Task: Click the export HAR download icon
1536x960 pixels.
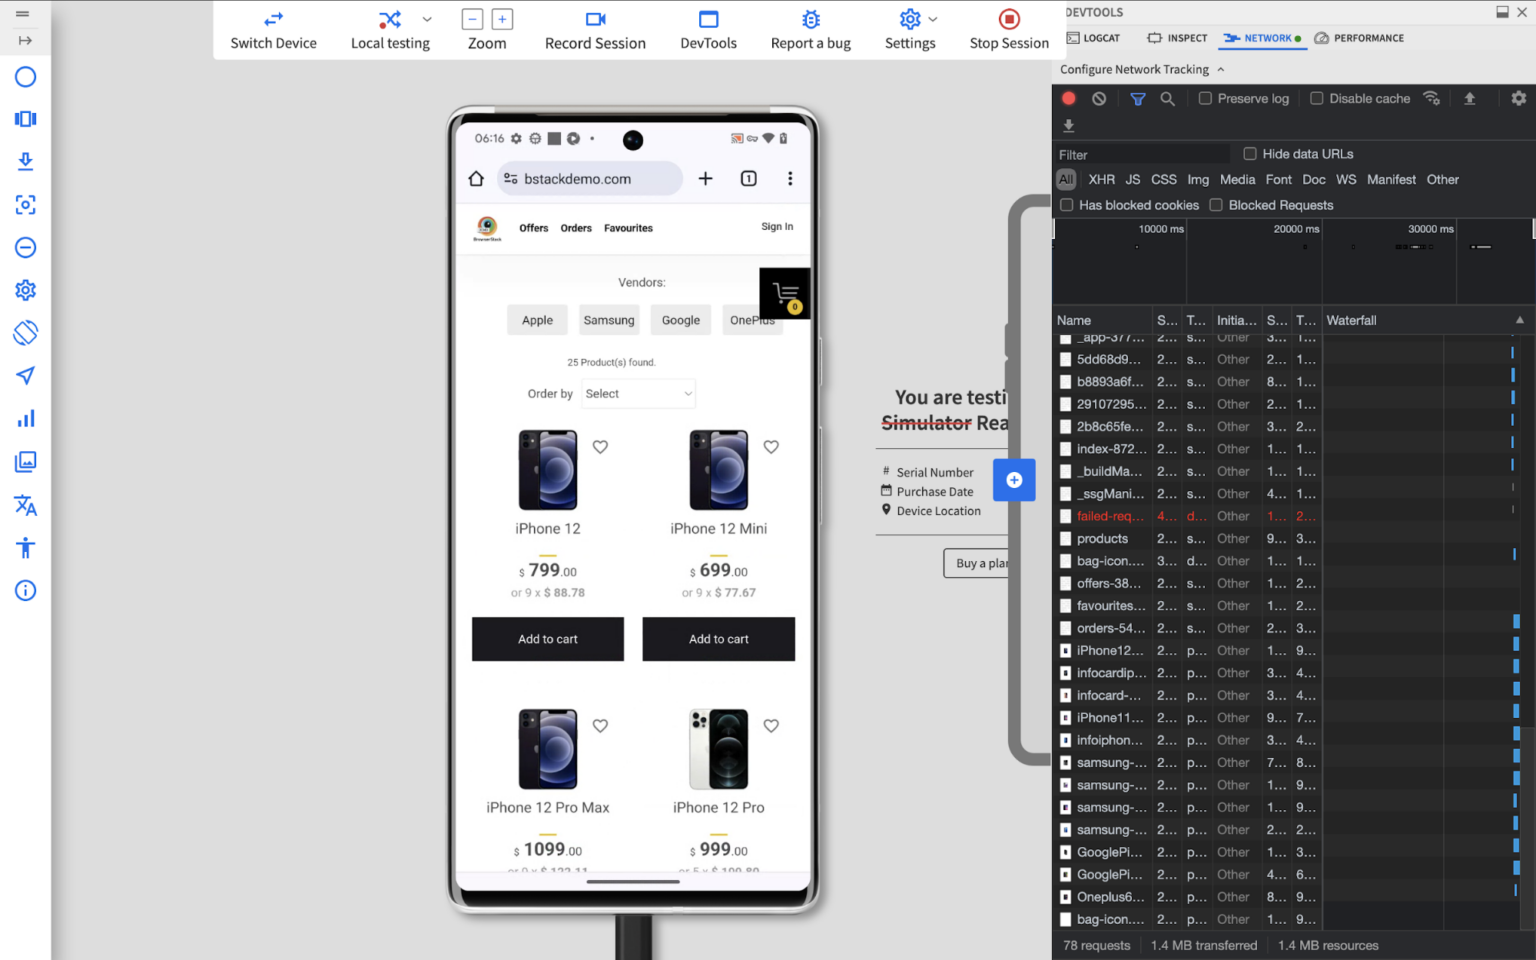Action: click(1069, 125)
